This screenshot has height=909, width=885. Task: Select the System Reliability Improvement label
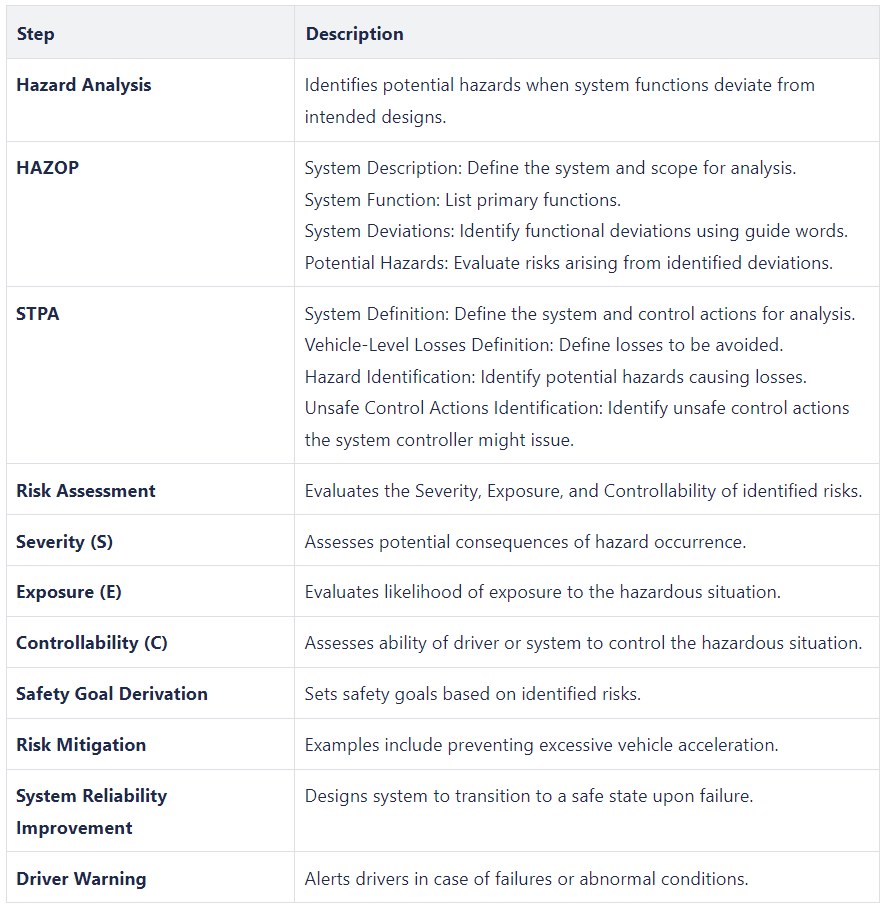tap(91, 811)
